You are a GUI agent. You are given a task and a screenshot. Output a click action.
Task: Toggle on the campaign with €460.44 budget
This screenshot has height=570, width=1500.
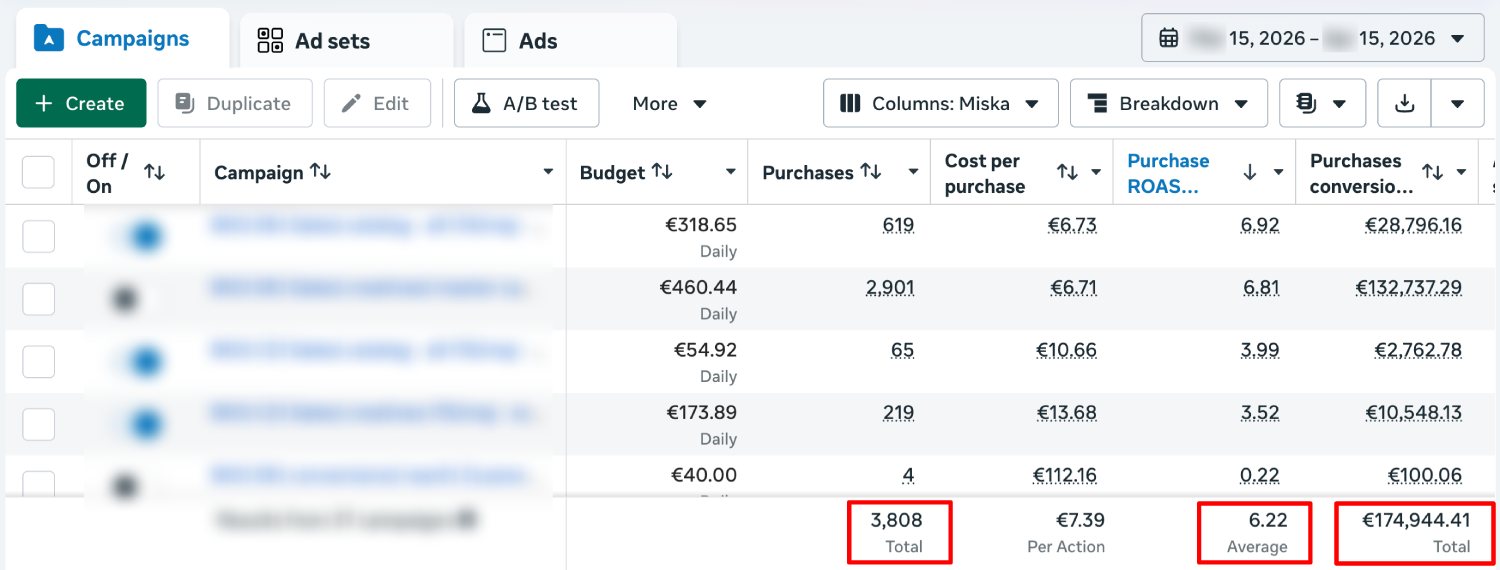[x=134, y=299]
